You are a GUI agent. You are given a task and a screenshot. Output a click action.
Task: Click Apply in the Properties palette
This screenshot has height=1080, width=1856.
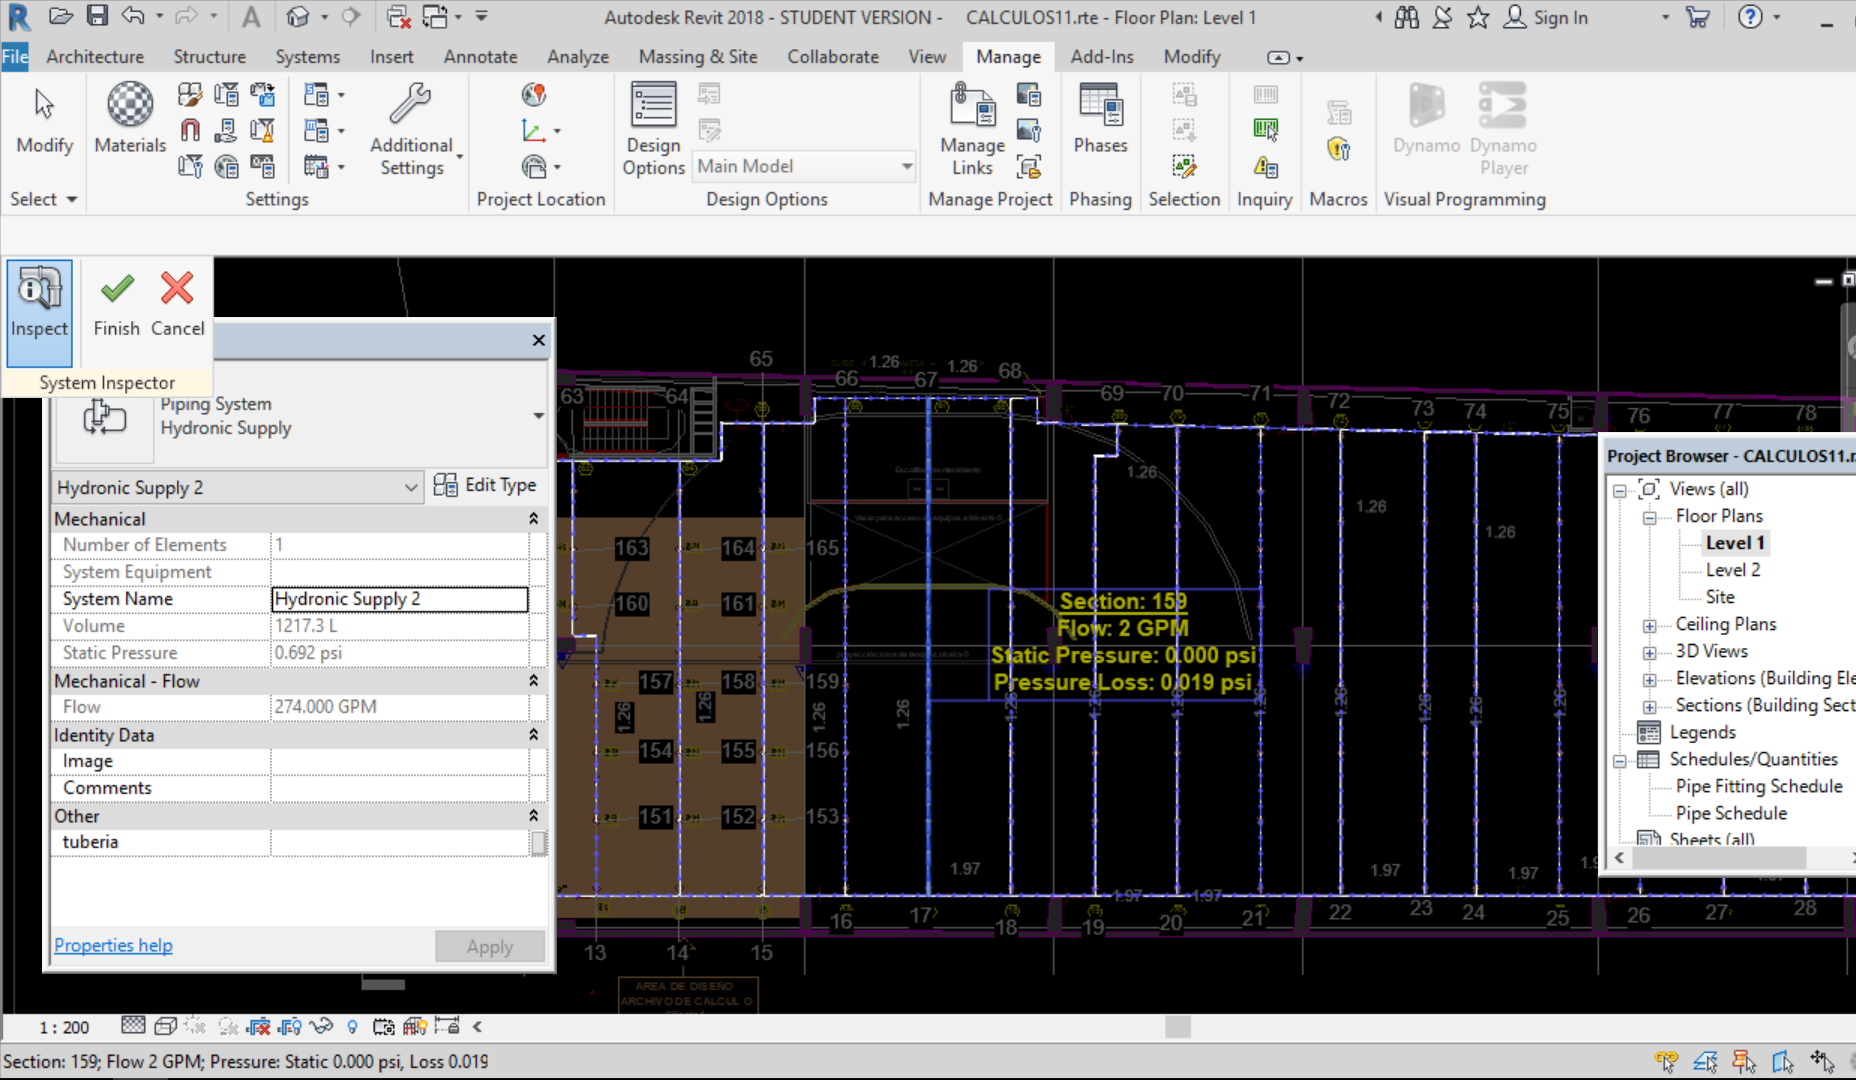coord(489,946)
